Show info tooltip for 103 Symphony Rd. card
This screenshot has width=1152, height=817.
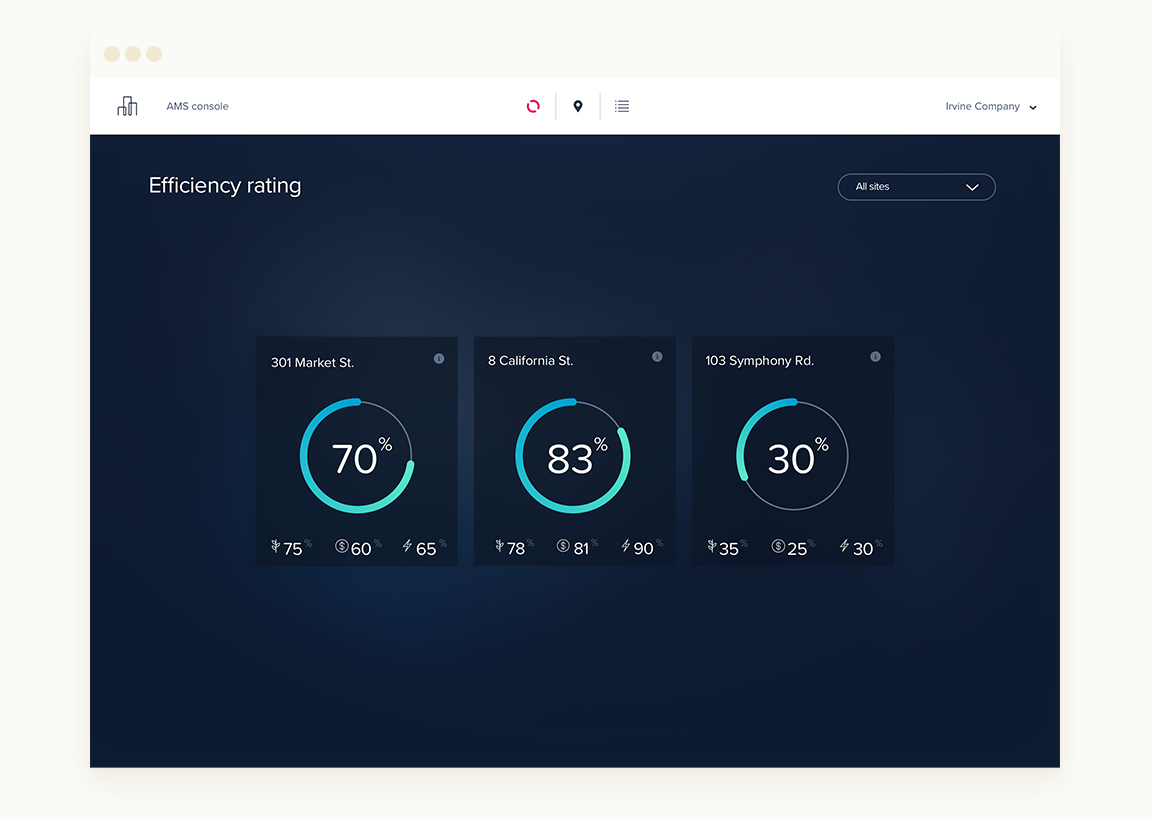tap(875, 356)
